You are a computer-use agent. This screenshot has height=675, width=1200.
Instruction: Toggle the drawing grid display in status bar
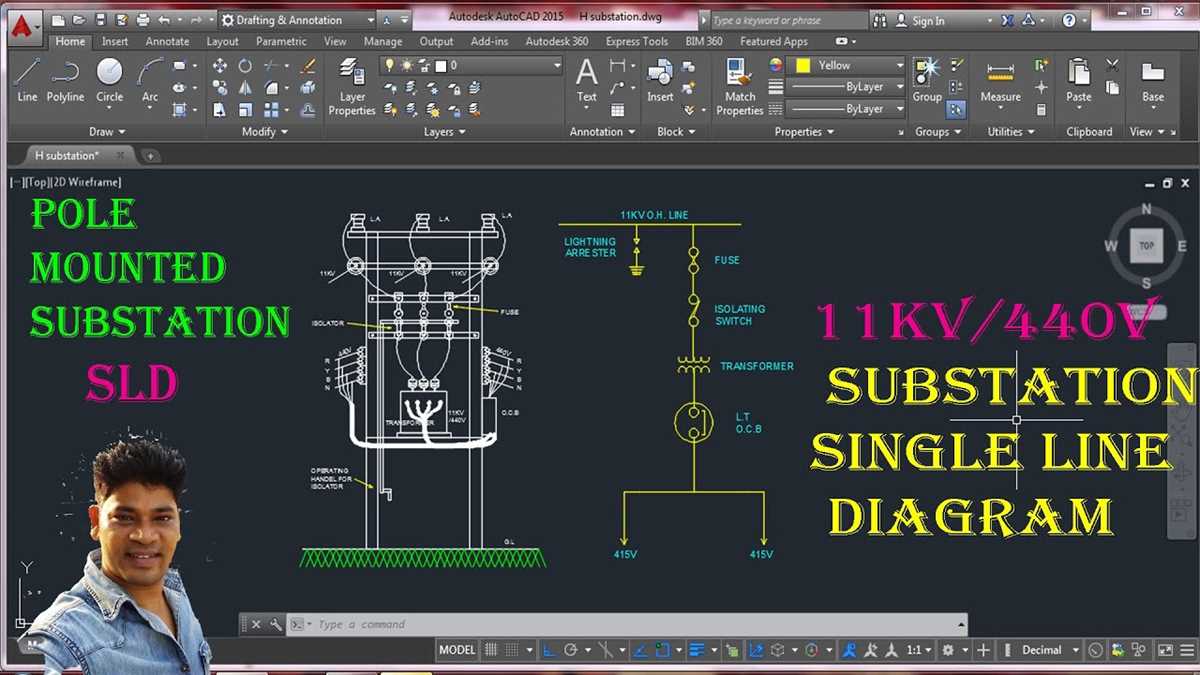pyautogui.click(x=491, y=650)
